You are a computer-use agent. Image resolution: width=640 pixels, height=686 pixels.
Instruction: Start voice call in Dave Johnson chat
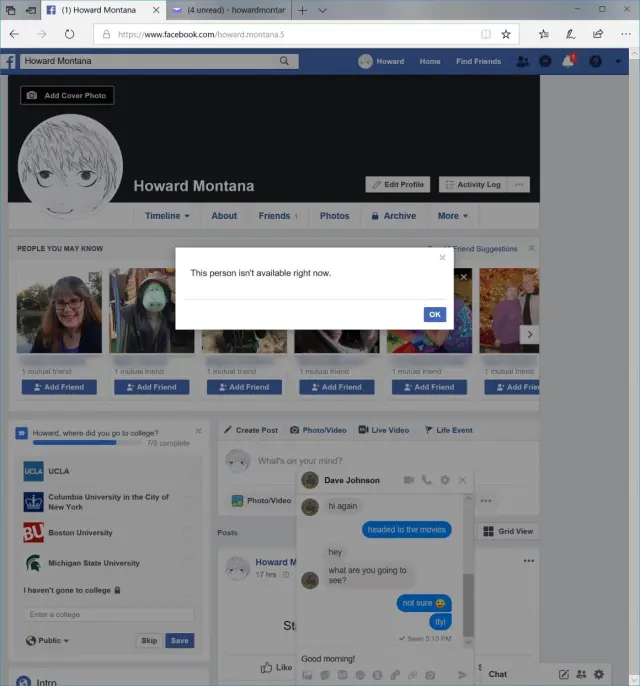coord(427,480)
